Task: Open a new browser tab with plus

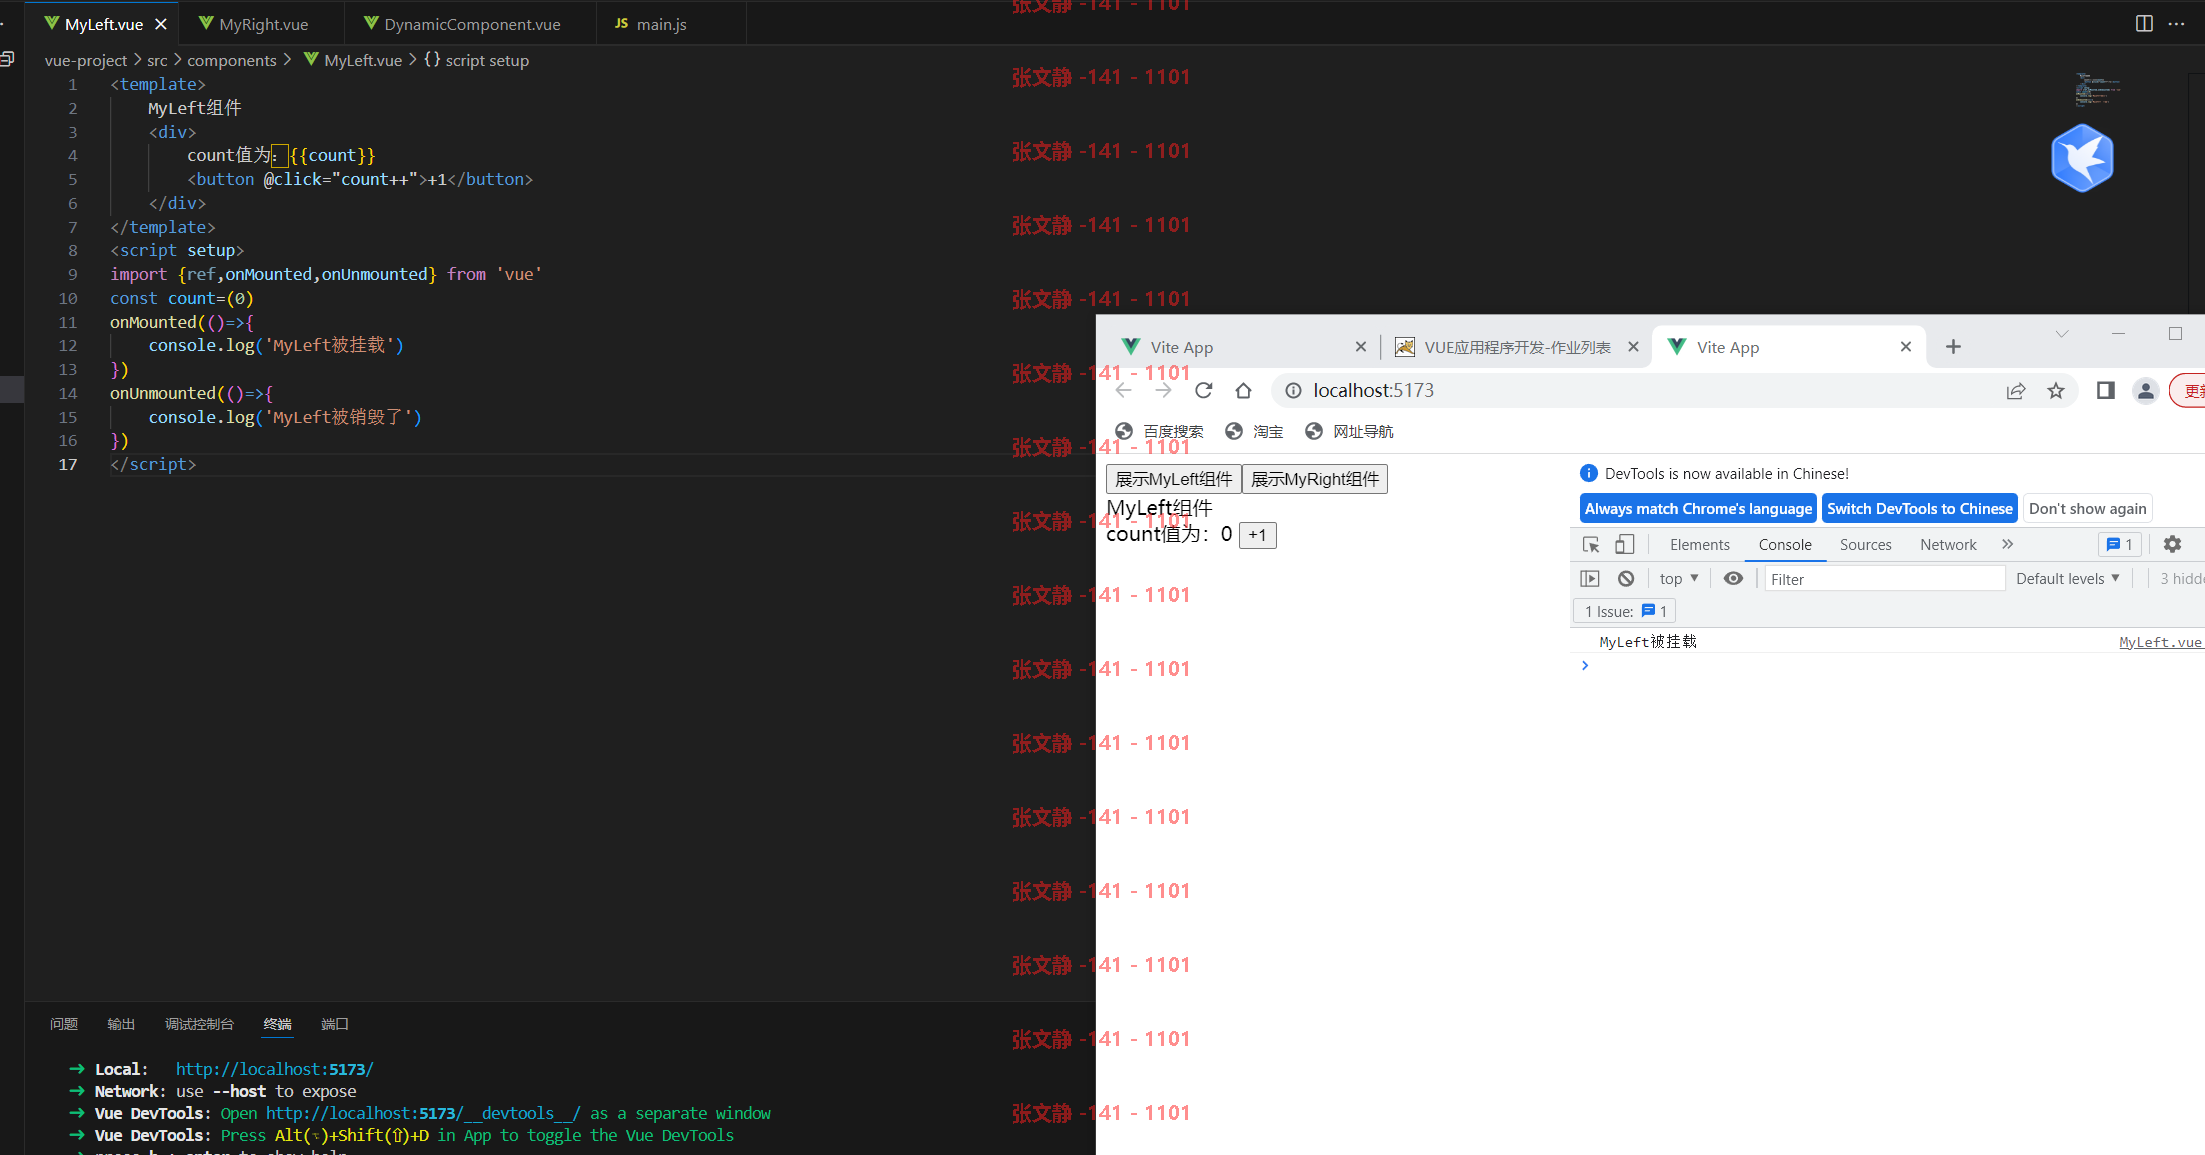Action: coord(1953,347)
